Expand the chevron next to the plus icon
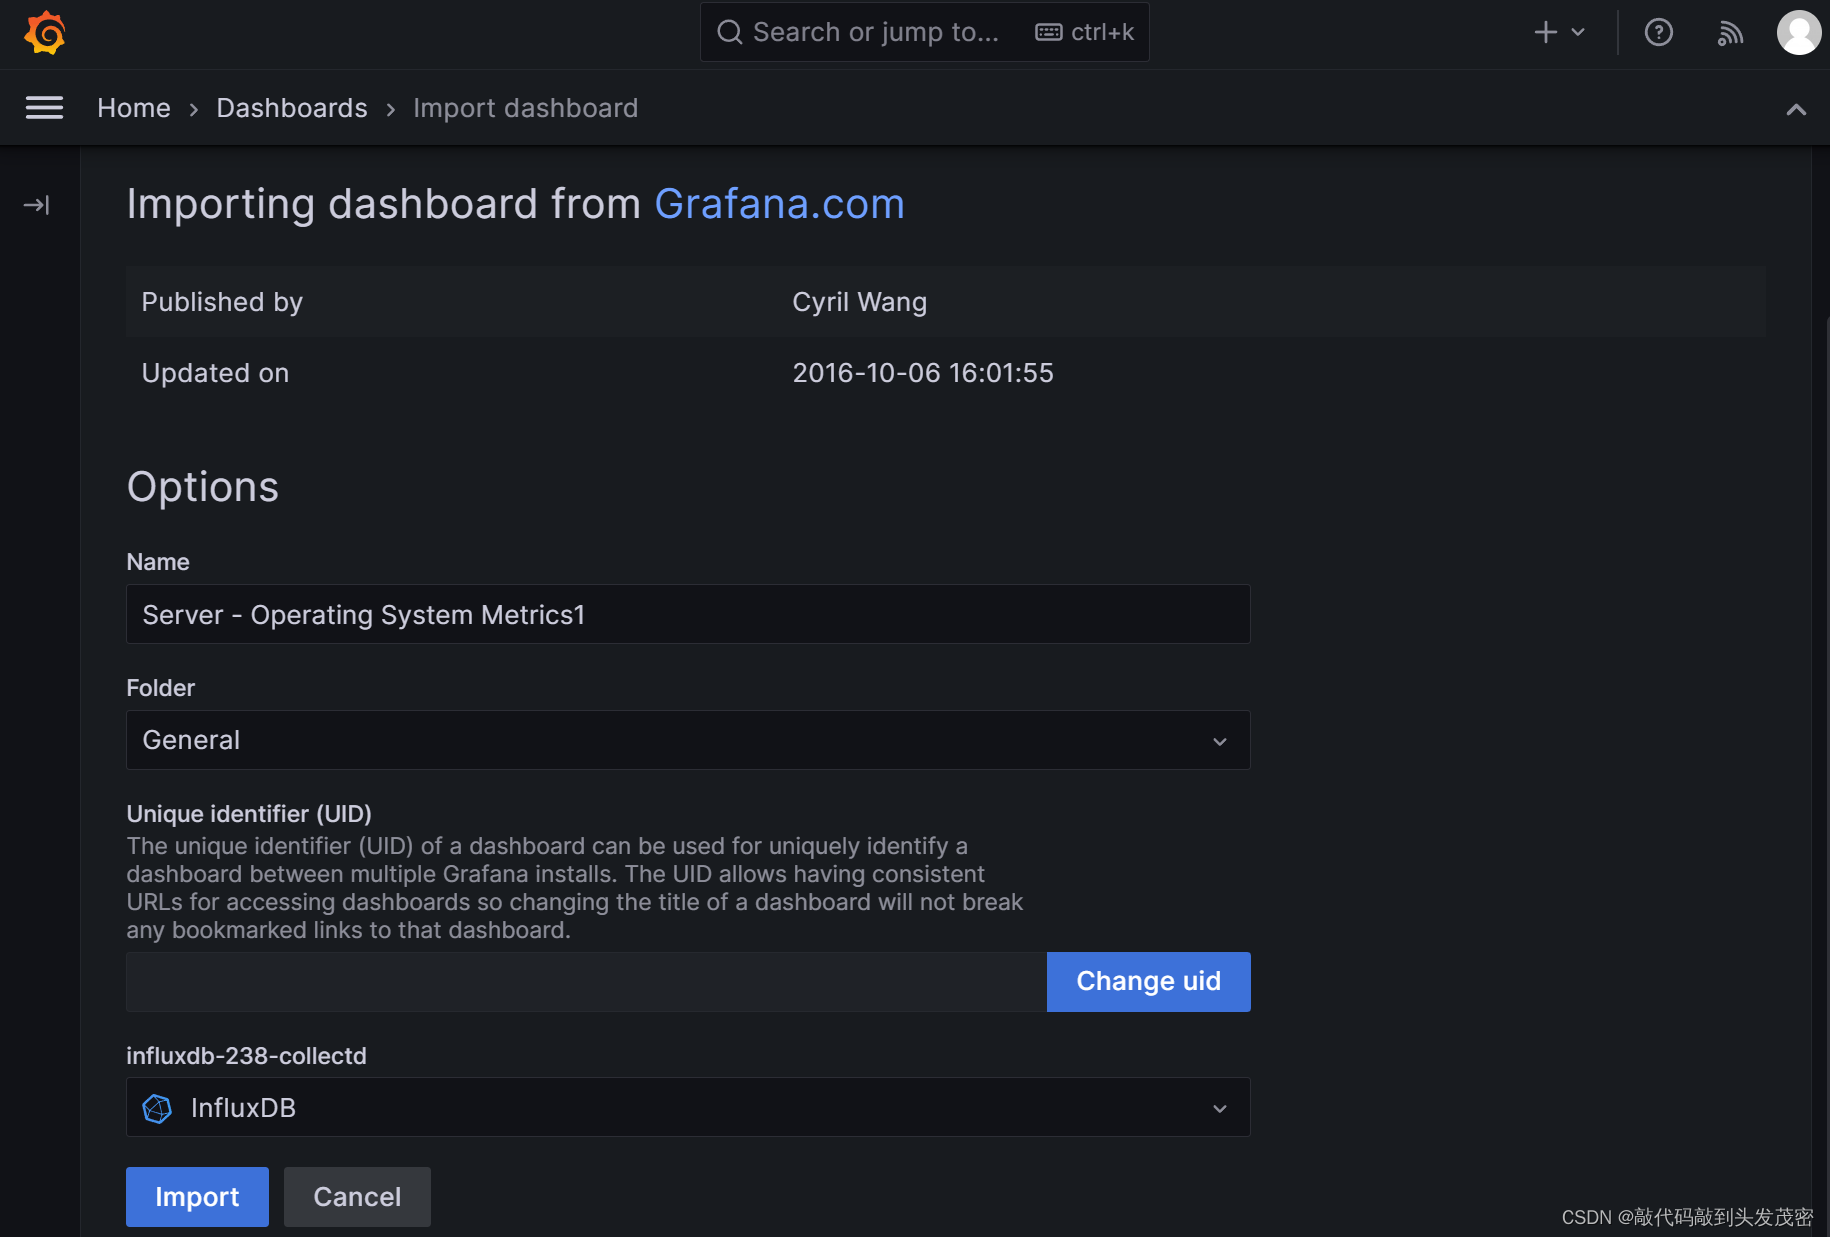Viewport: 1830px width, 1237px height. pyautogui.click(x=1578, y=32)
